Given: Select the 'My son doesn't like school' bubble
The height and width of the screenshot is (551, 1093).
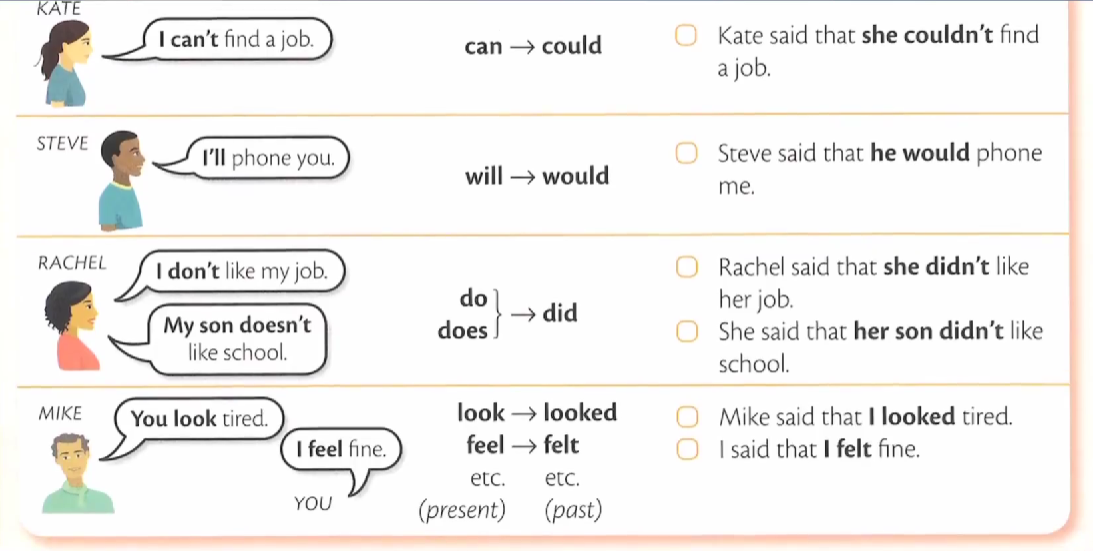Looking at the screenshot, I should coord(238,338).
